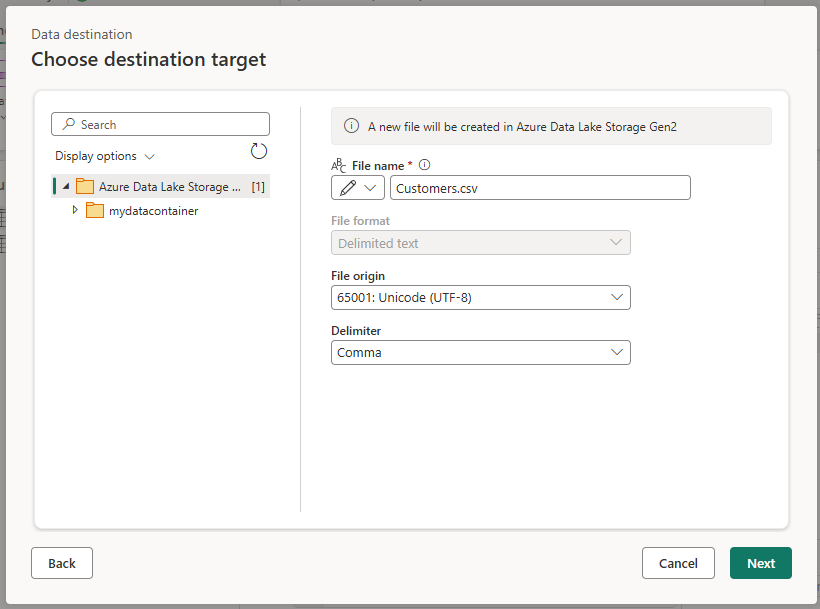820x609 pixels.
Task: Click the Next button
Action: point(760,563)
